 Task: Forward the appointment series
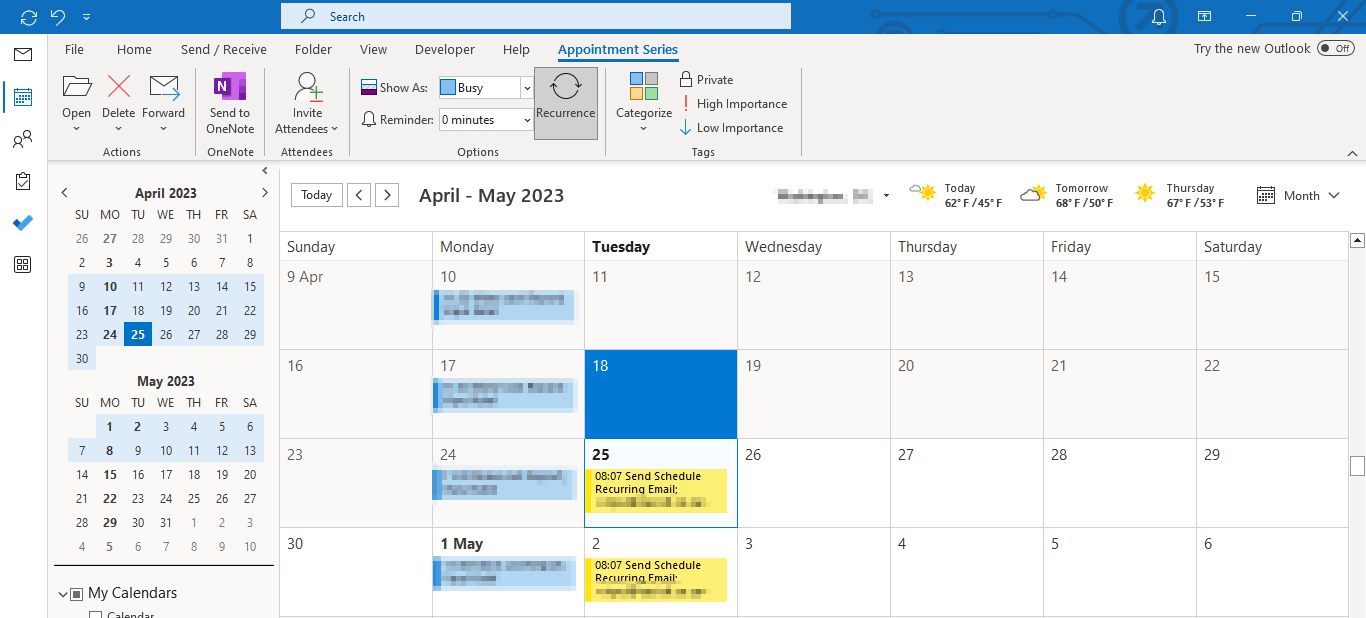point(163,100)
